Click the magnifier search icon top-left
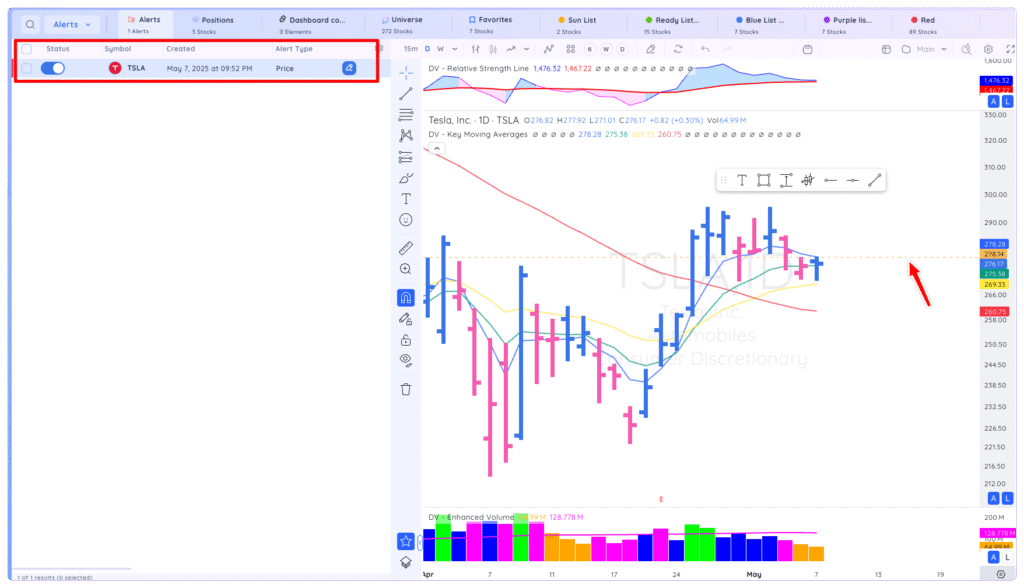 30,25
